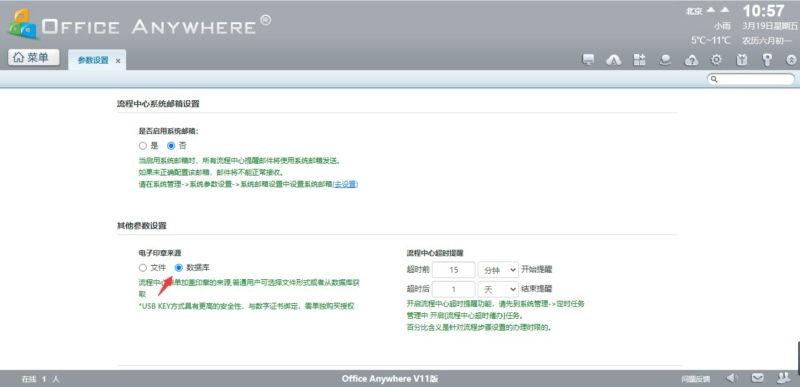Click the shirt theme icon
This screenshot has width=800, height=387.
742,60
